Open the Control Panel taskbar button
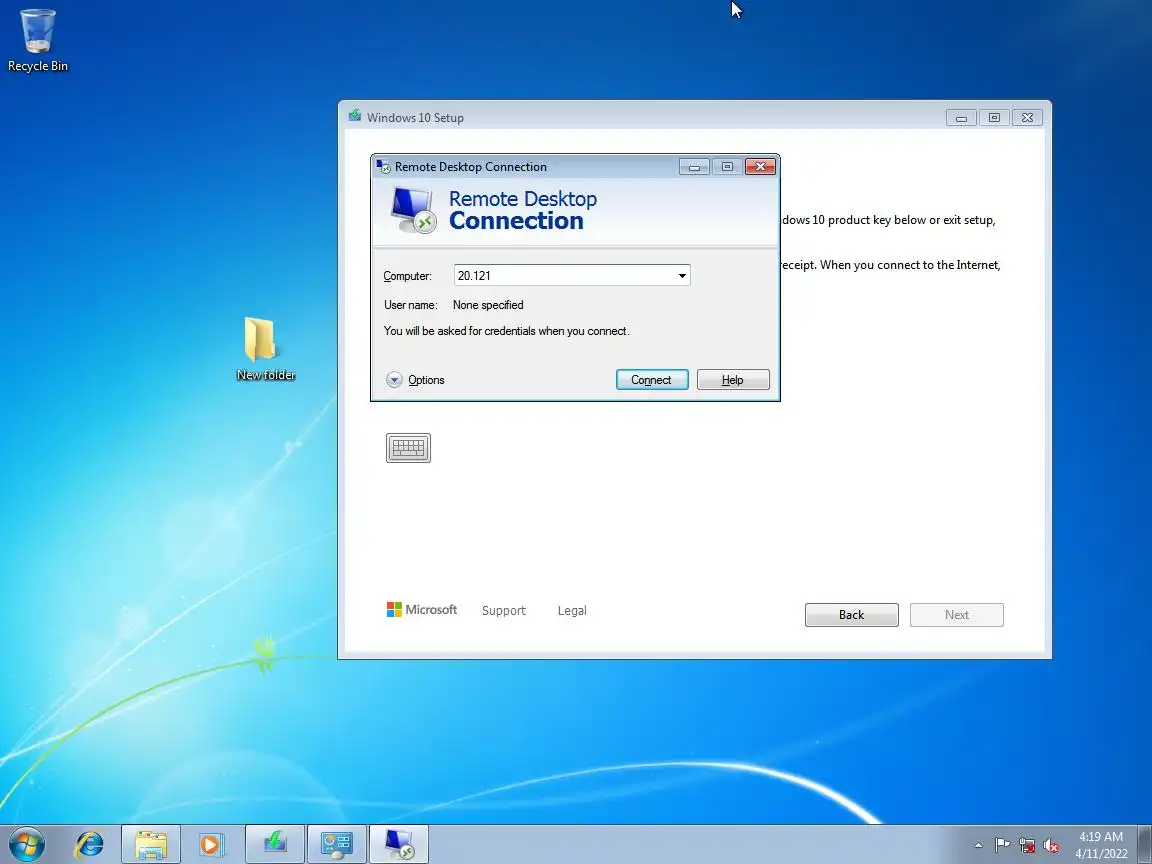 (336, 844)
